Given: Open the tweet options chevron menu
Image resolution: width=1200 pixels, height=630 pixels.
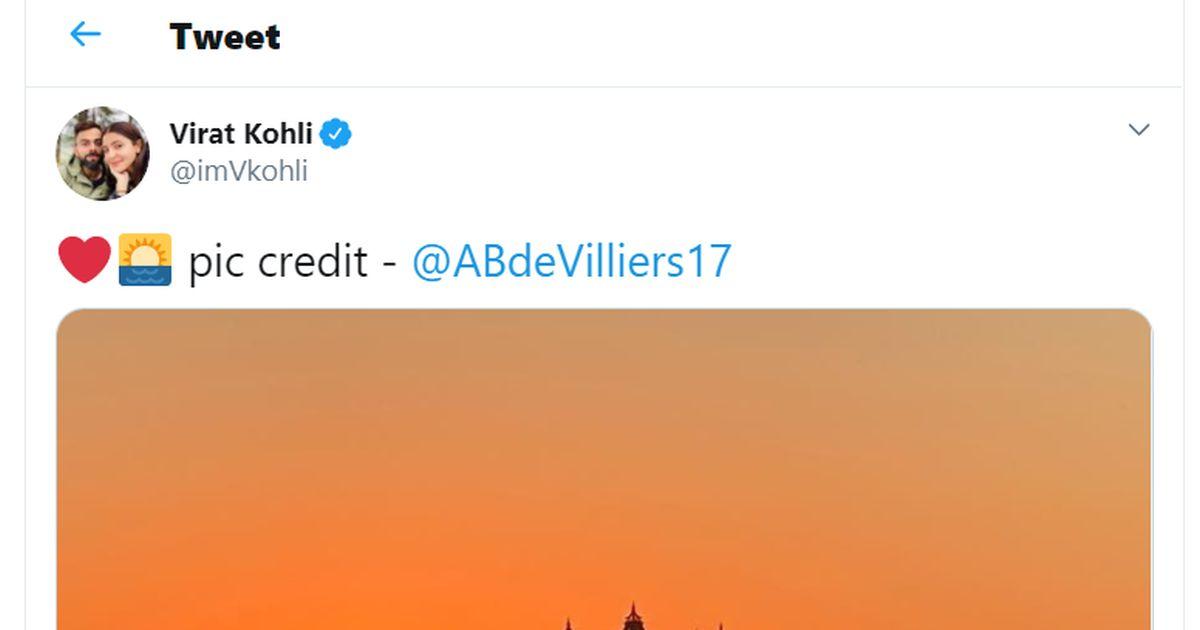Looking at the screenshot, I should click(x=1138, y=130).
